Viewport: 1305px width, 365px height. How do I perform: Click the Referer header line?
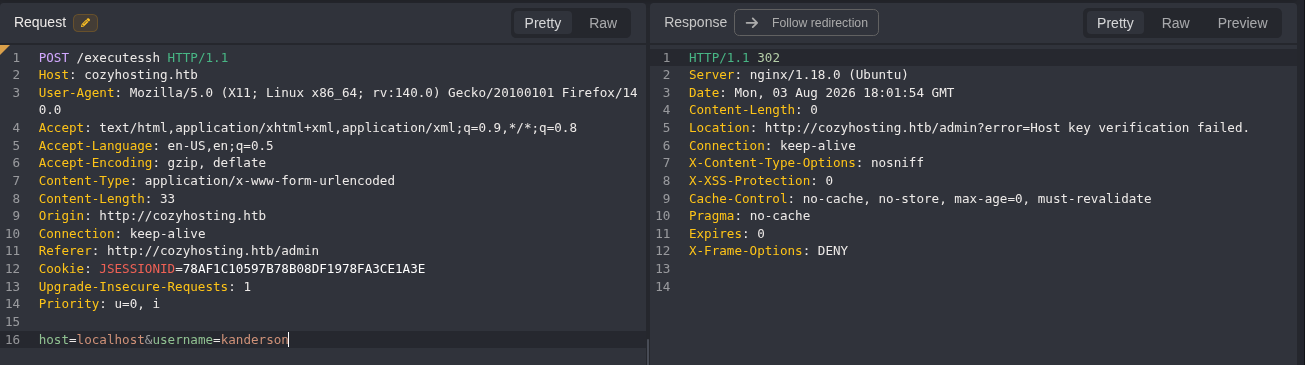point(179,251)
